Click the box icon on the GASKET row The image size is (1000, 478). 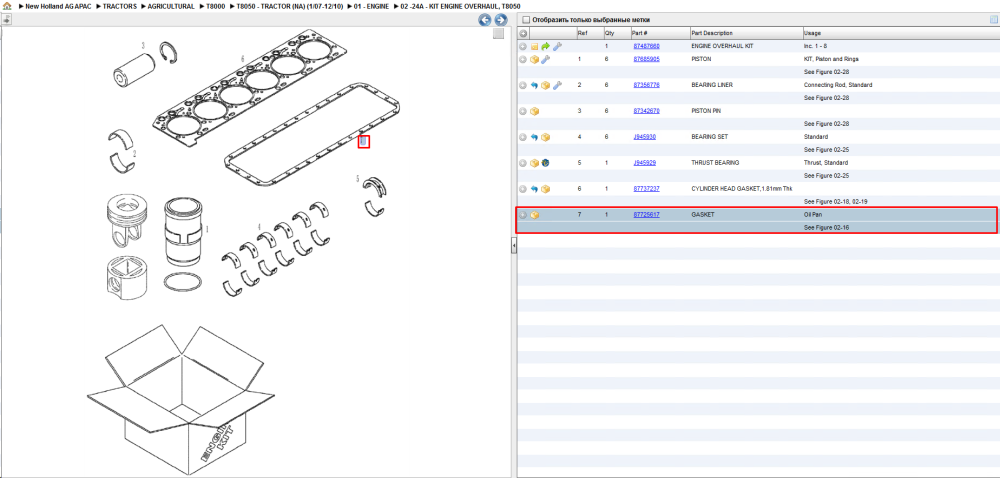tap(534, 215)
